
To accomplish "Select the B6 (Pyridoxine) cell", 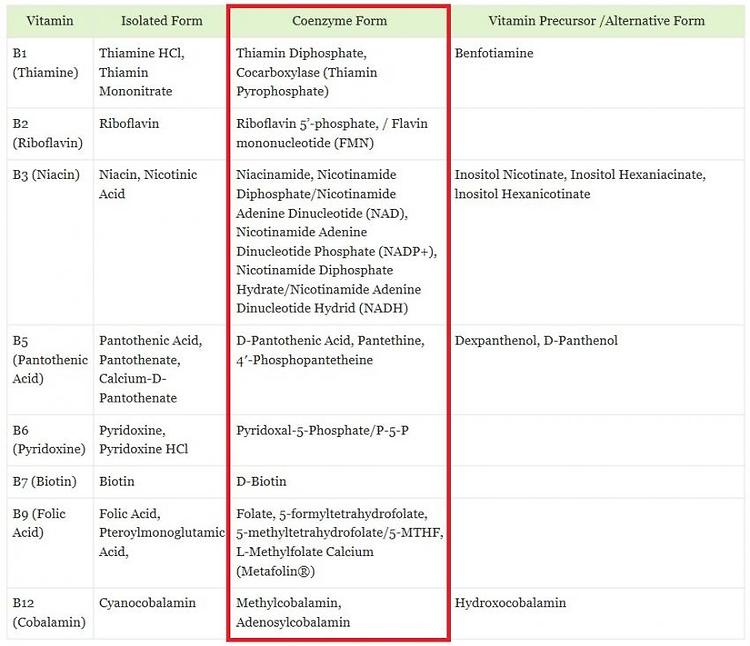I will pyautogui.click(x=50, y=440).
